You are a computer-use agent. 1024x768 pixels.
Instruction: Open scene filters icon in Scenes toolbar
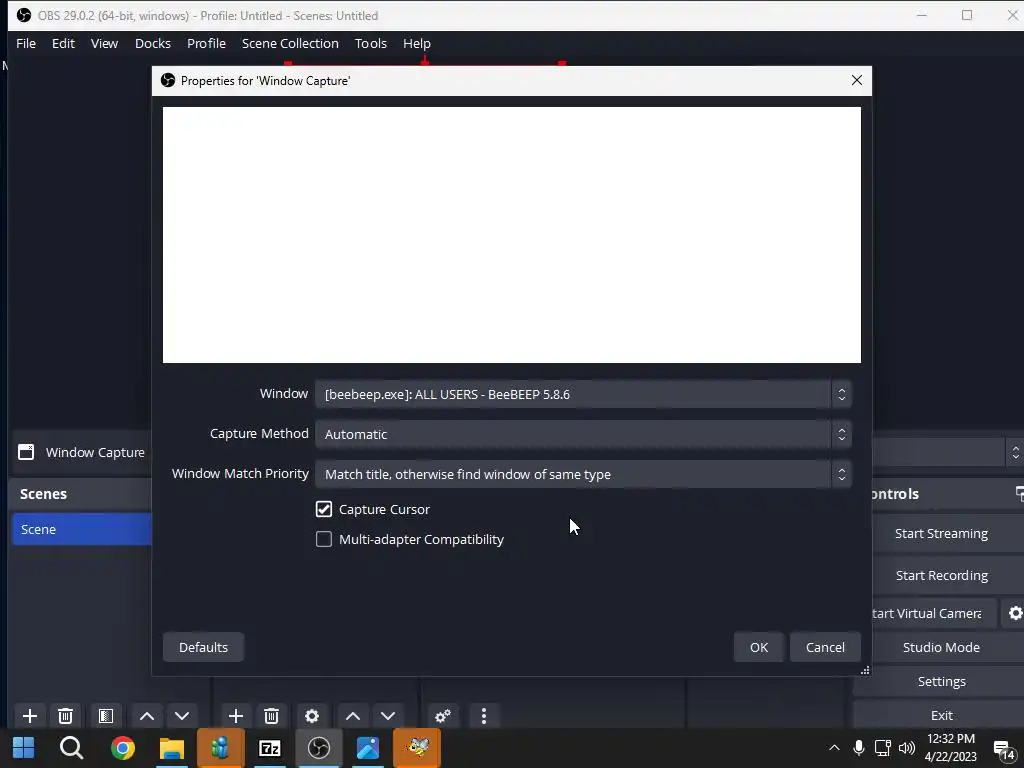(x=106, y=716)
